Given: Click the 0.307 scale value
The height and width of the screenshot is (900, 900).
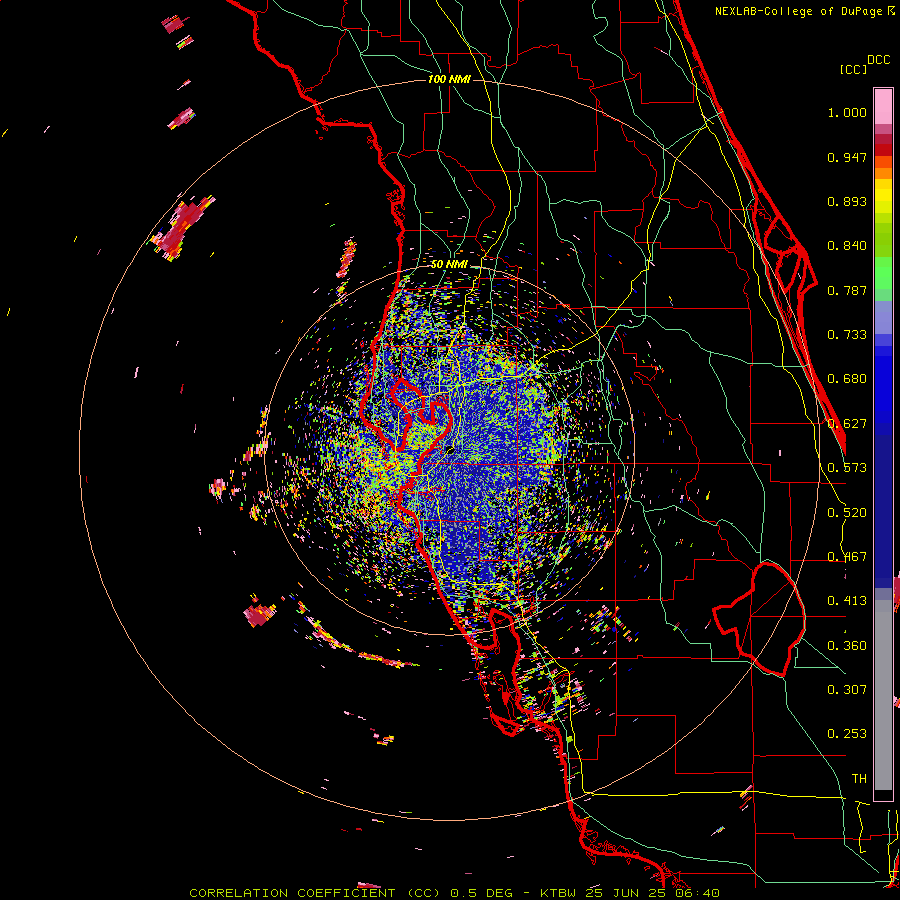Looking at the screenshot, I should click(847, 689).
